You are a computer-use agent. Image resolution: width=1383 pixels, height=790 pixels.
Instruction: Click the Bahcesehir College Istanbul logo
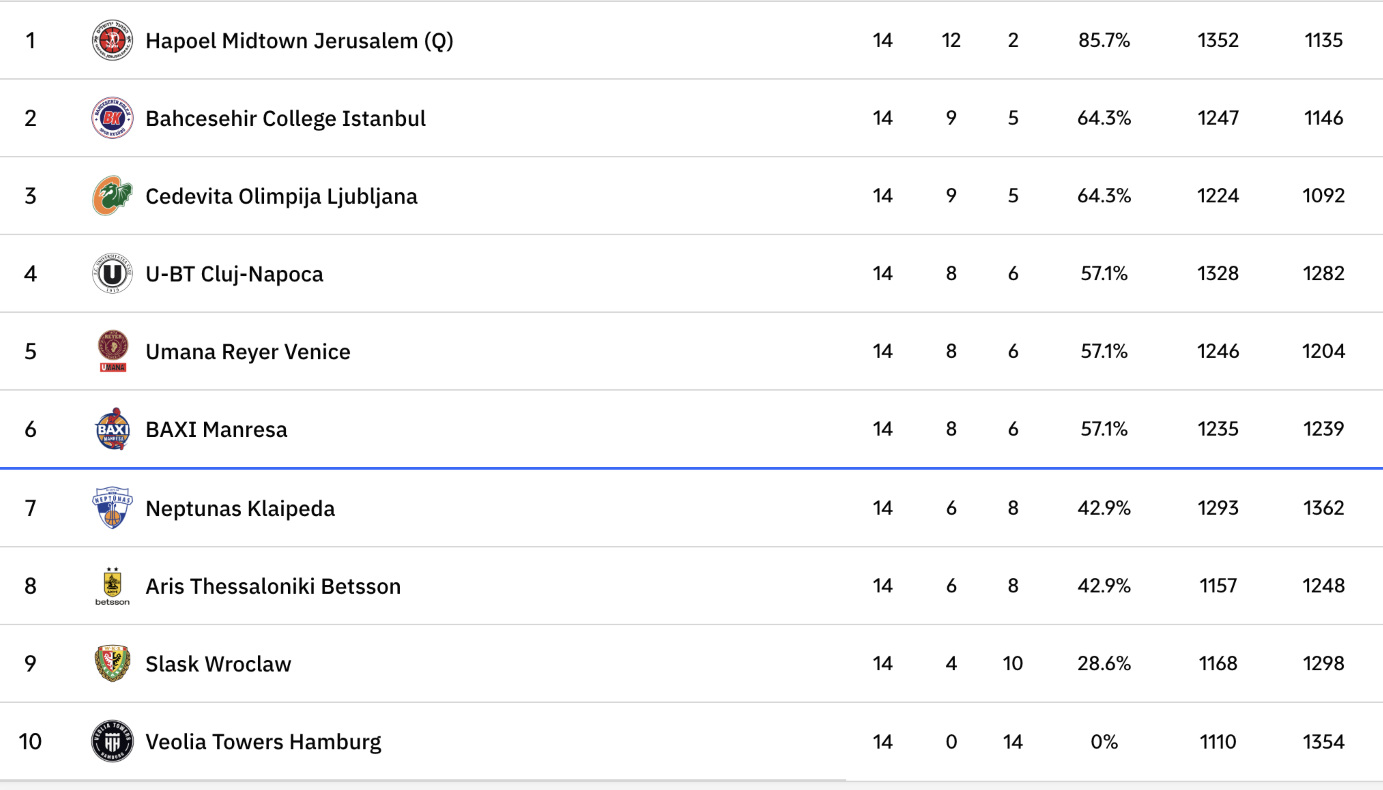[x=112, y=118]
